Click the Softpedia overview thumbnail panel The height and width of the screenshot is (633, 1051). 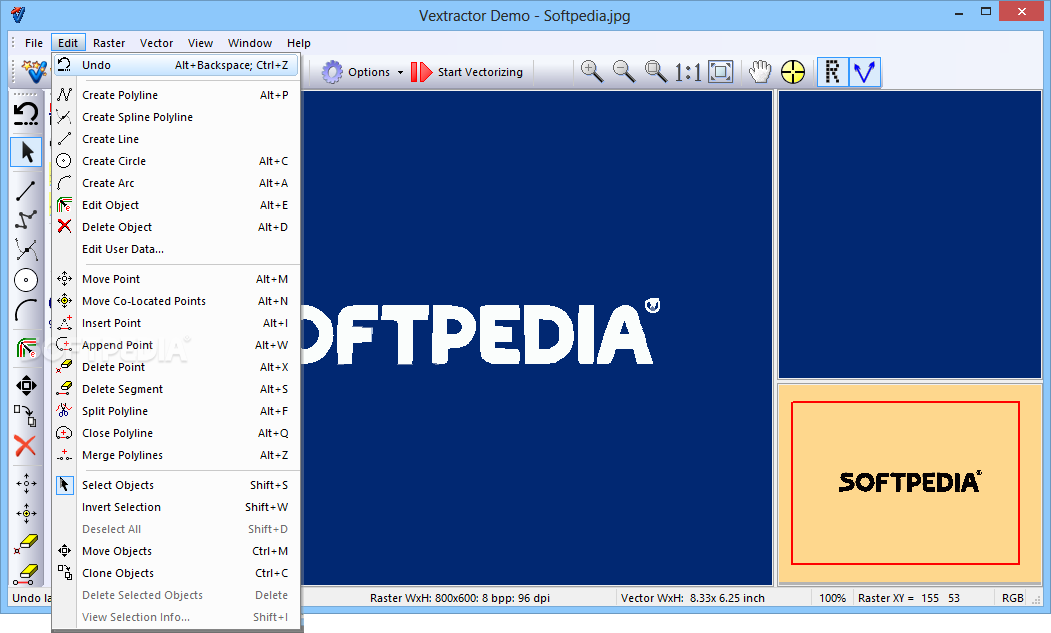(x=910, y=483)
